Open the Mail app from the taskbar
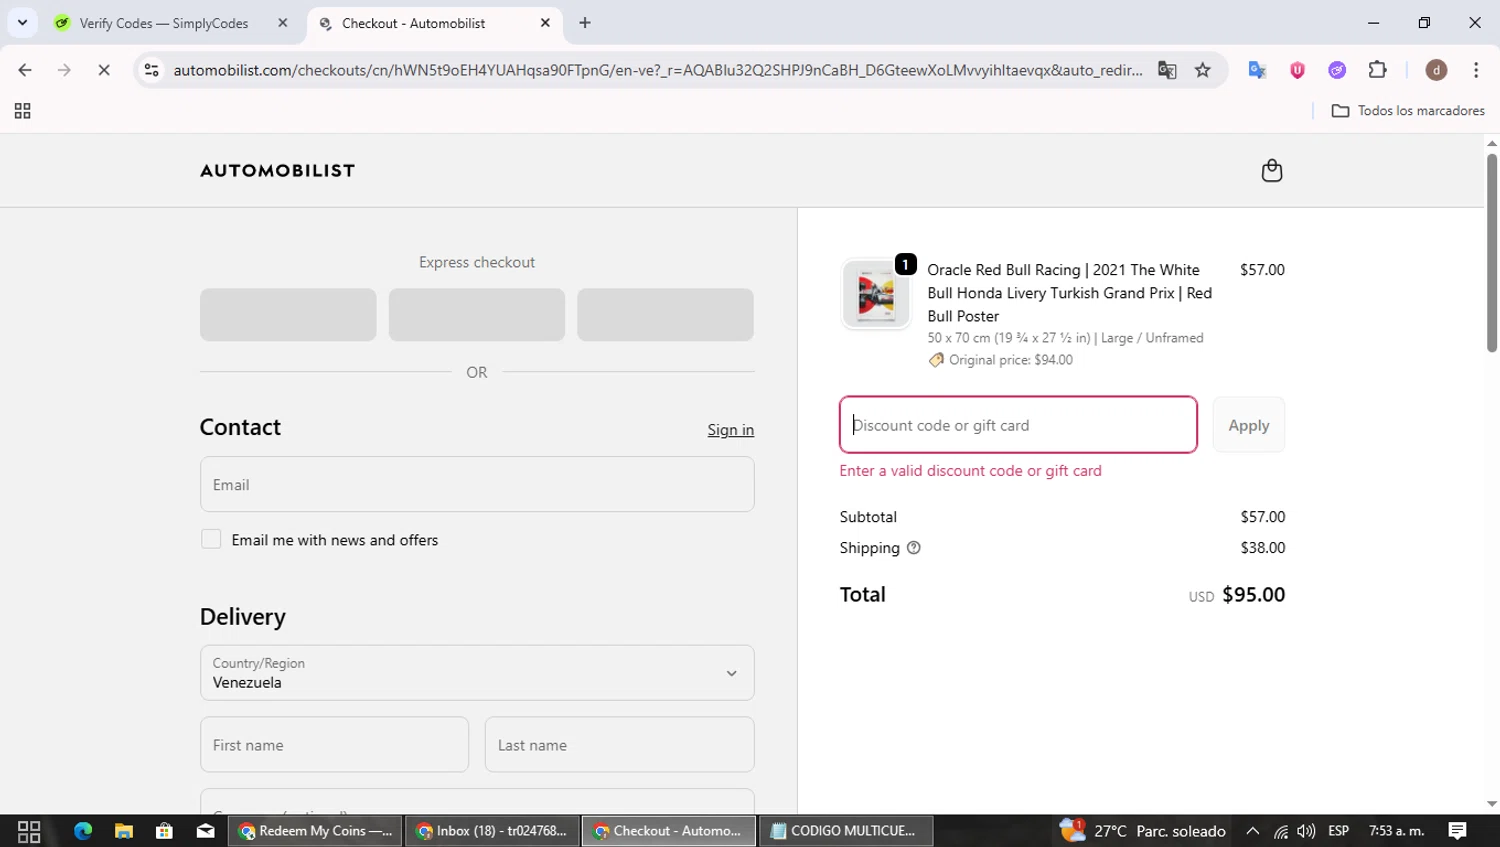The width and height of the screenshot is (1500, 847). (205, 831)
